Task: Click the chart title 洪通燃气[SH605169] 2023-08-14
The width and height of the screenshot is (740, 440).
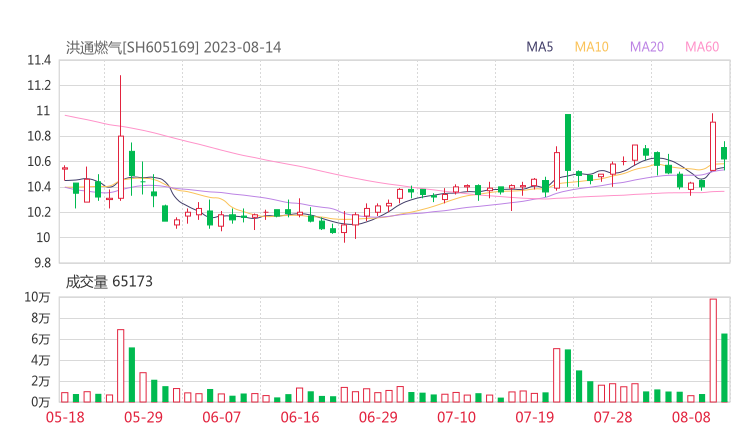Action: point(173,47)
